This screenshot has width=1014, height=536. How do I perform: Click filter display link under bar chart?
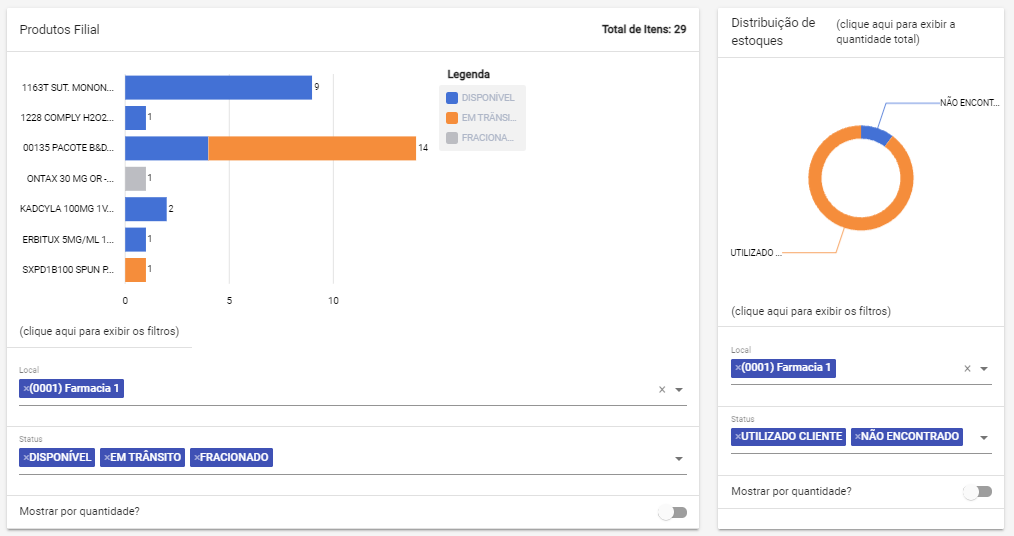99,331
